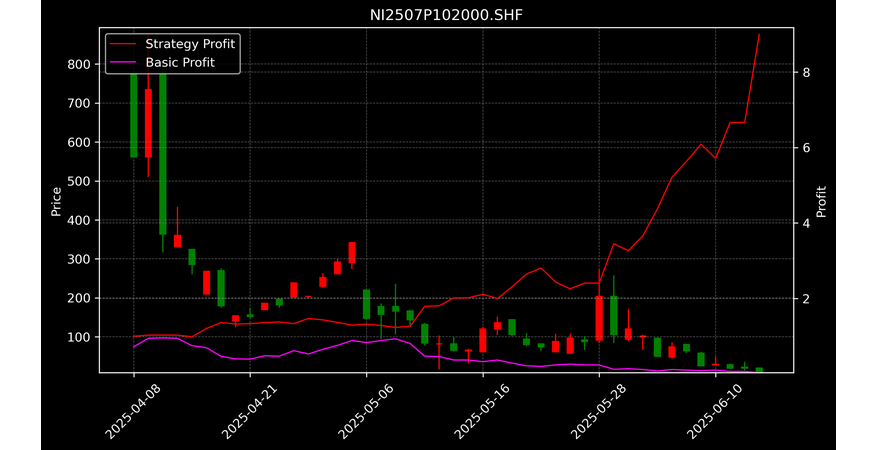Click the 200 price tick label
The width and height of the screenshot is (878, 450).
click(80, 298)
